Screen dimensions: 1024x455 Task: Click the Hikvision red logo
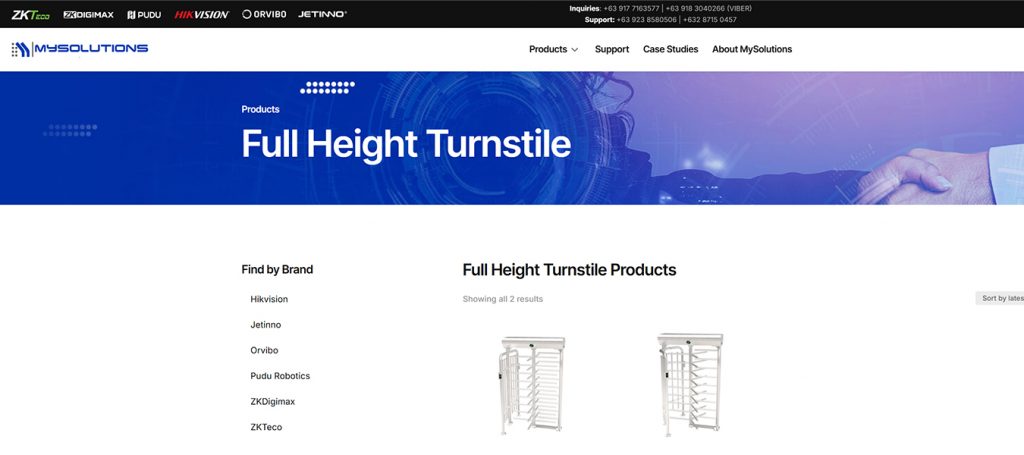202,14
